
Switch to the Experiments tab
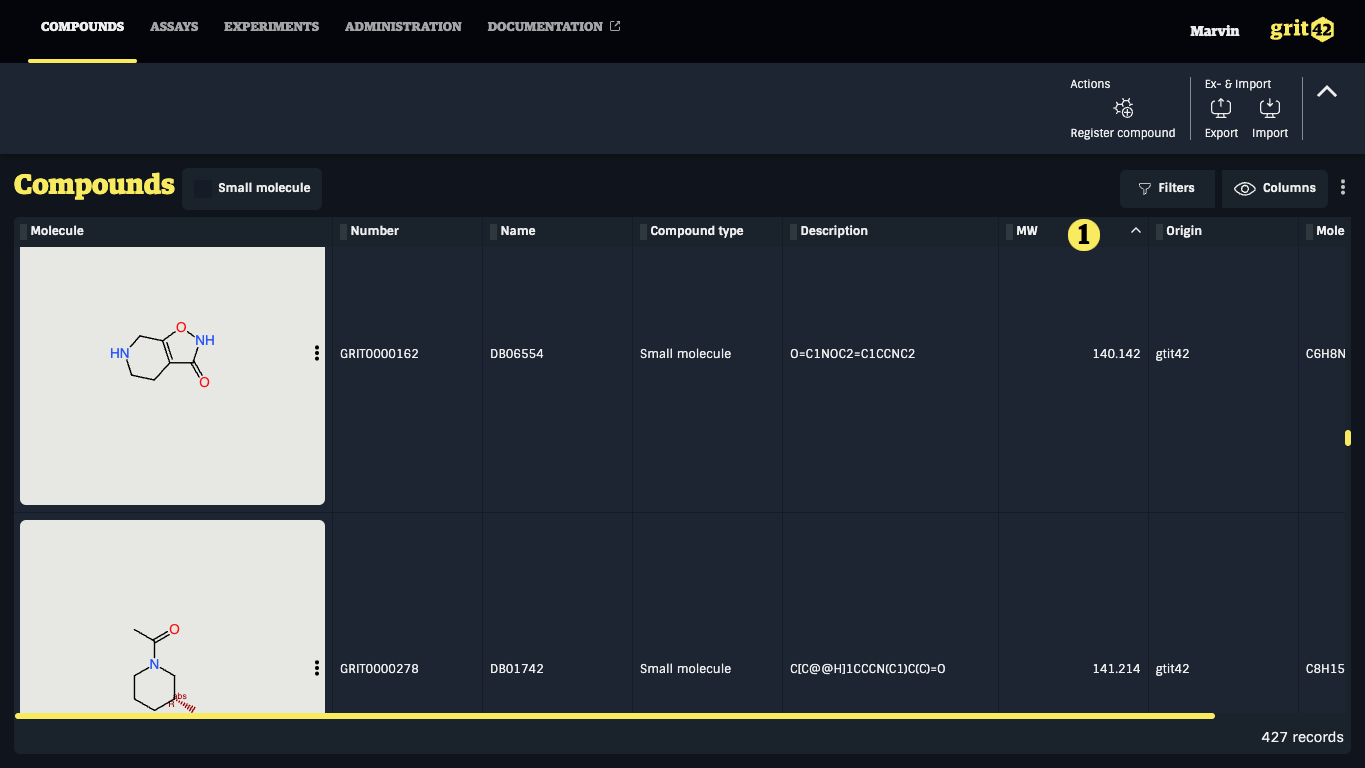[271, 27]
